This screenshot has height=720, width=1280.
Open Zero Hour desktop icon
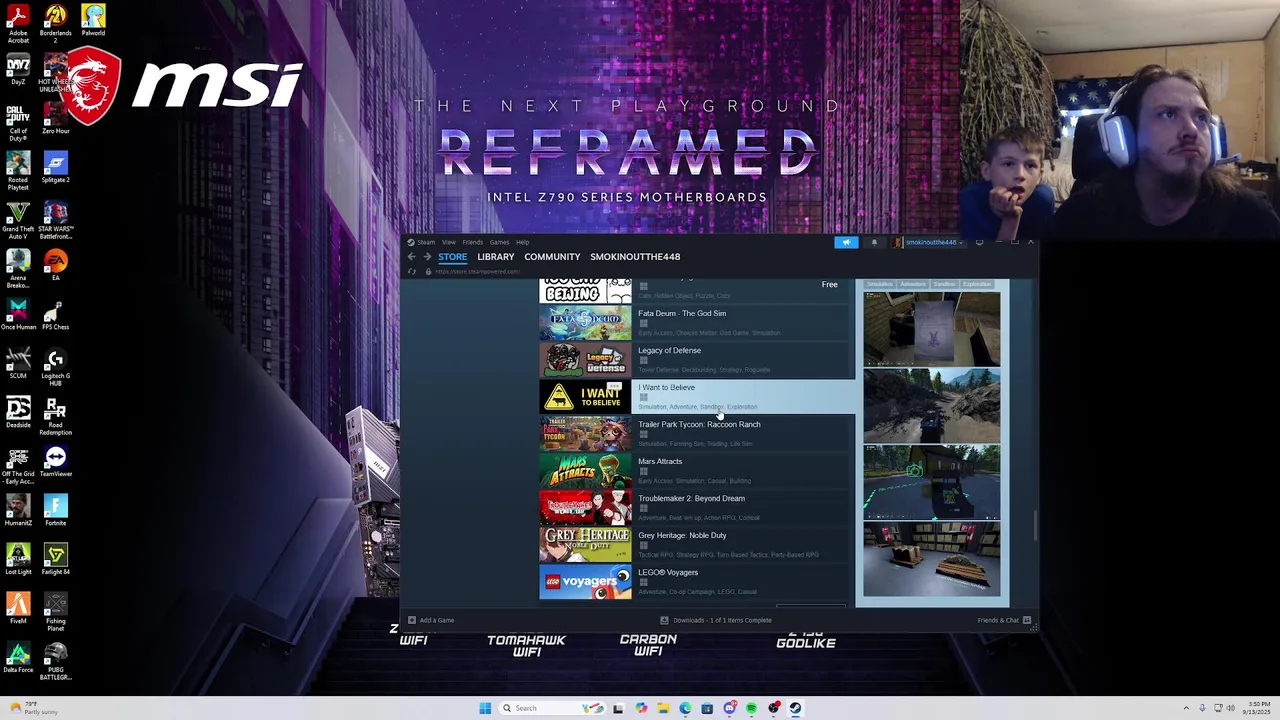[x=55, y=118]
